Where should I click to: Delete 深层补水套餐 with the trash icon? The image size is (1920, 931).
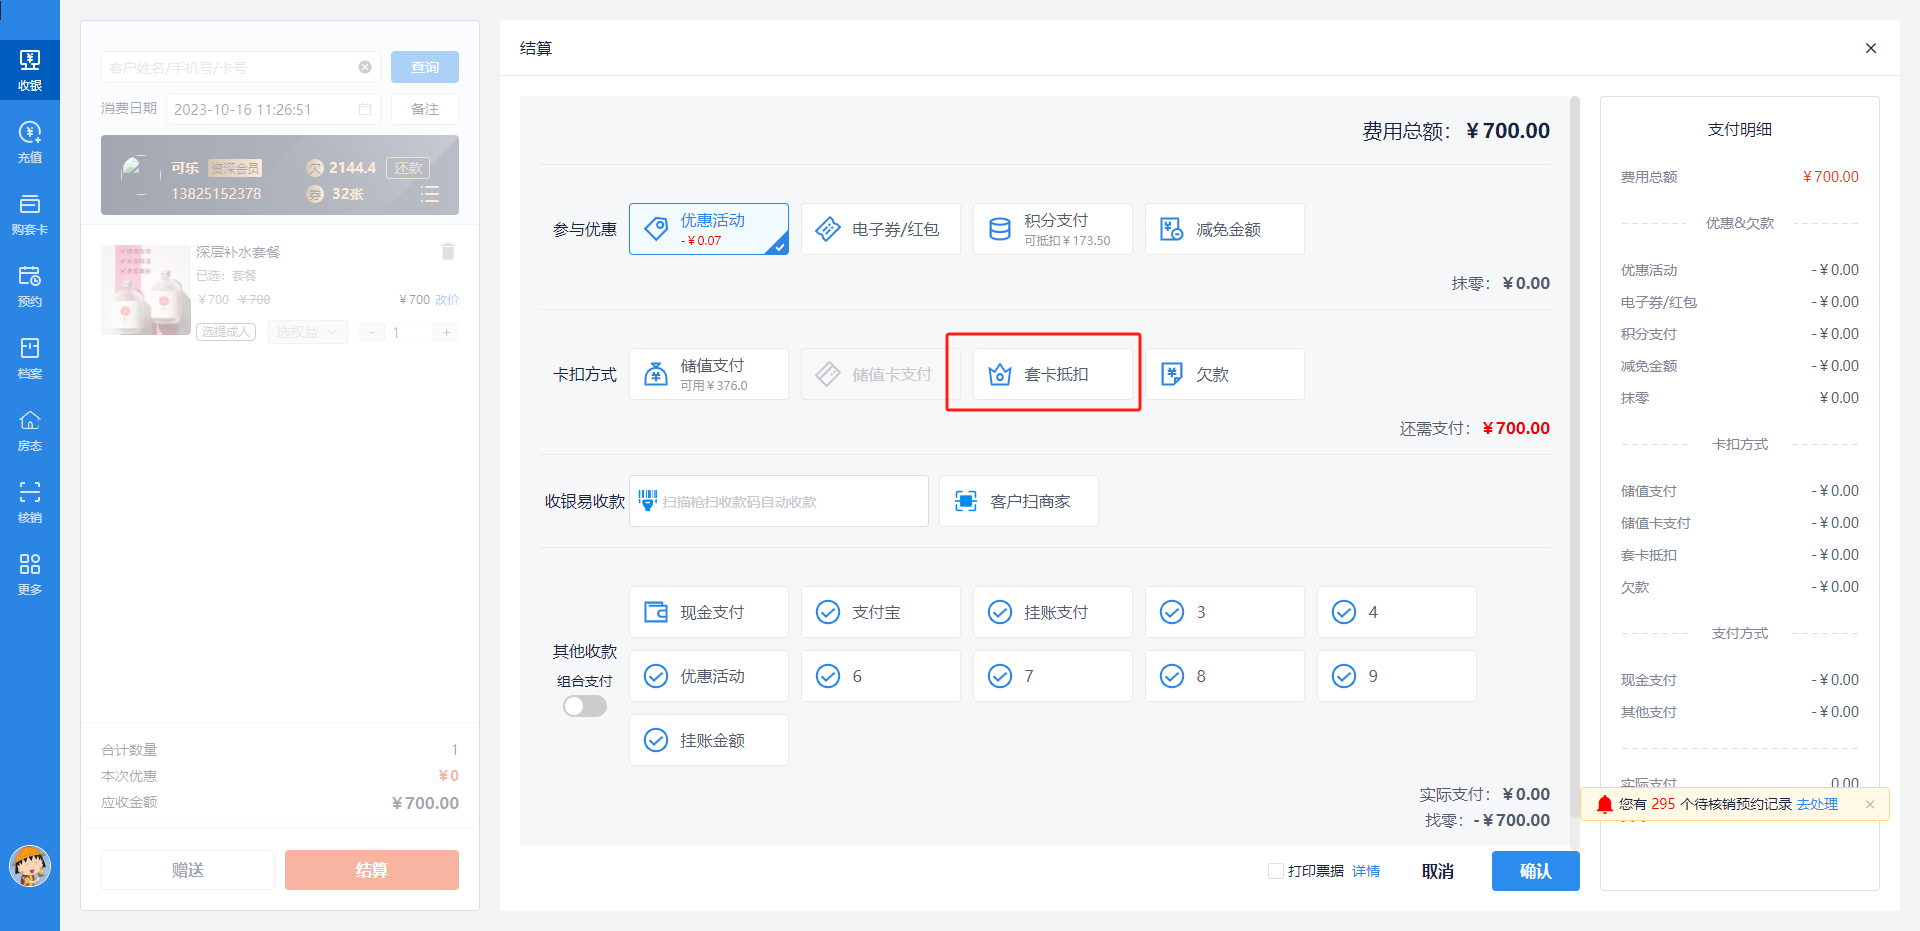pyautogui.click(x=447, y=251)
